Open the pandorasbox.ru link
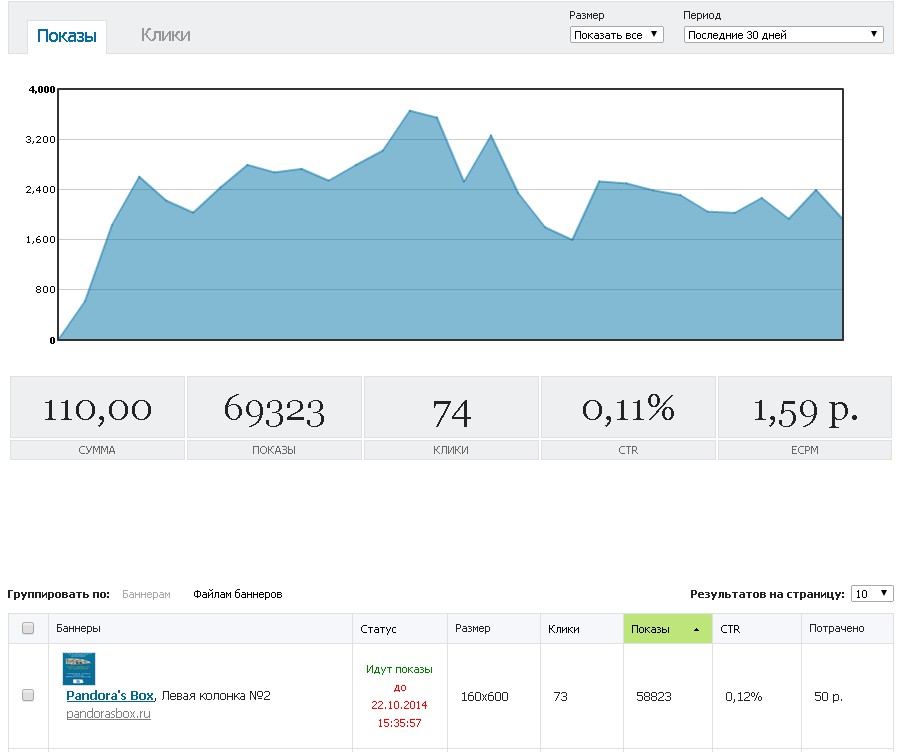This screenshot has height=752, width=907. [108, 714]
